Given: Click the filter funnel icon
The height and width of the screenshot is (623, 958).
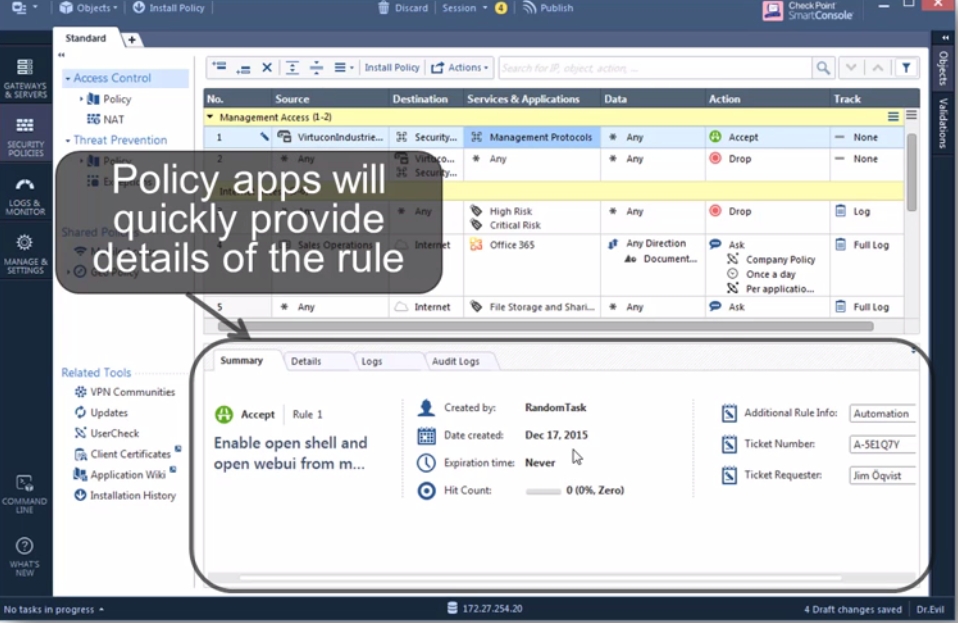Looking at the screenshot, I should click(x=905, y=68).
